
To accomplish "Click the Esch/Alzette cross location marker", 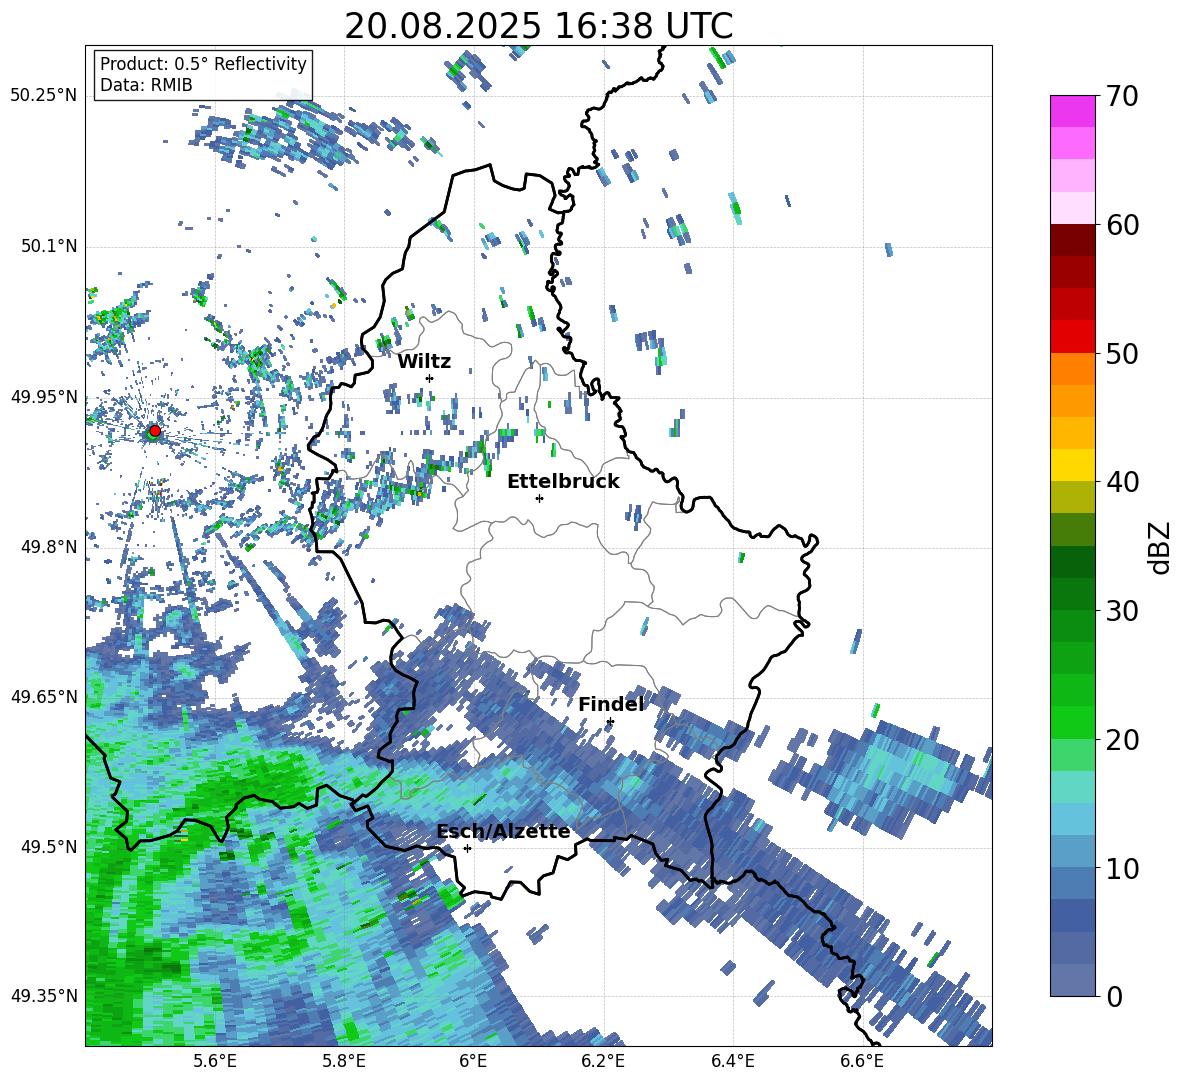I will (467, 848).
